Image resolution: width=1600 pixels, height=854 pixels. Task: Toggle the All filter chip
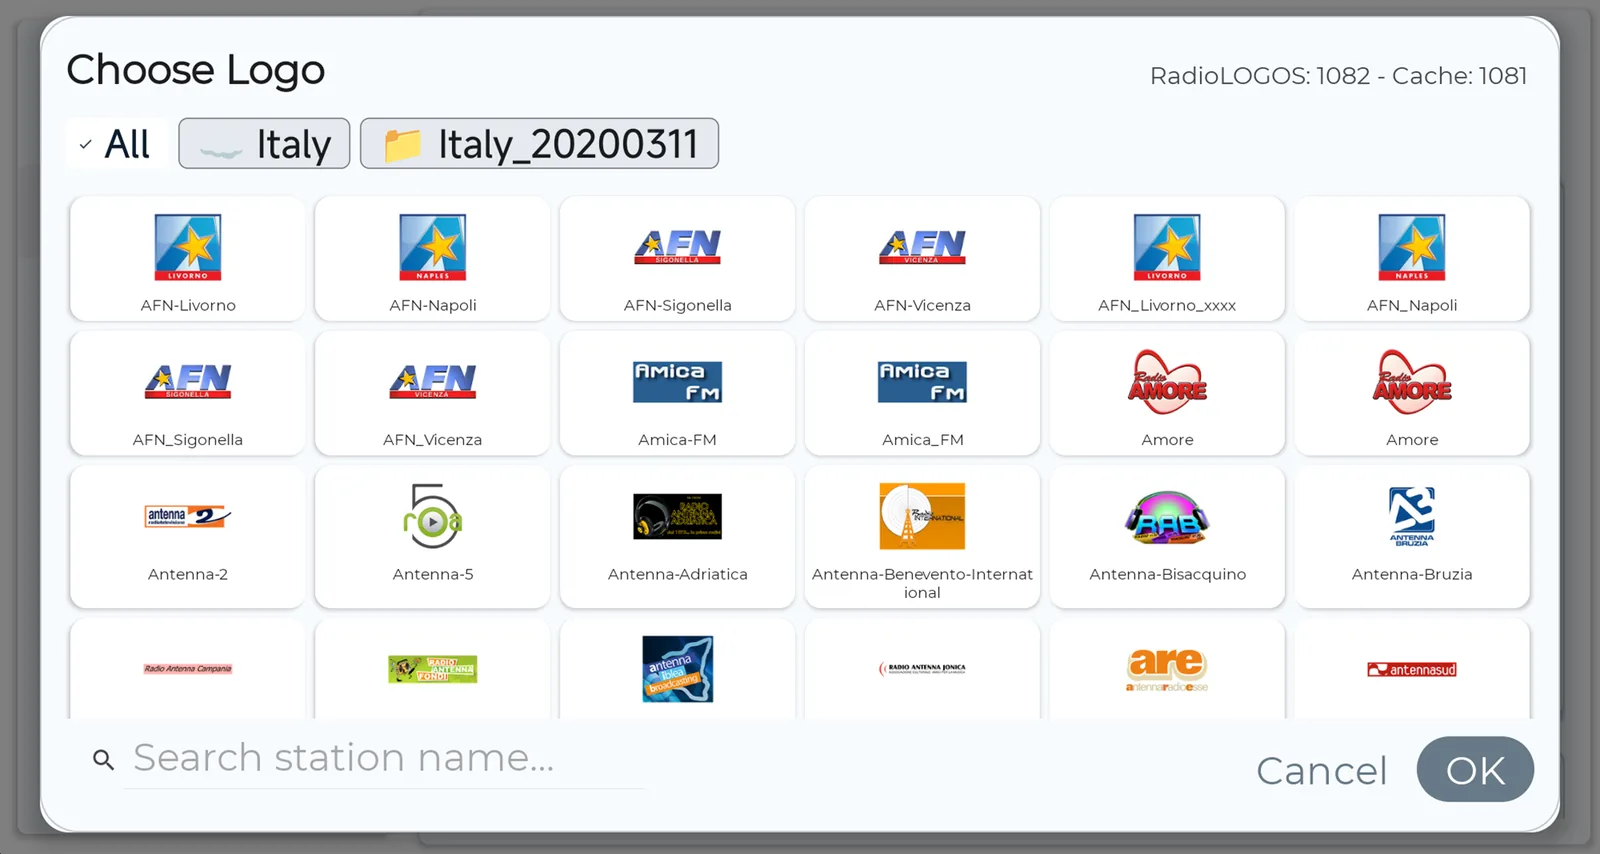point(117,144)
